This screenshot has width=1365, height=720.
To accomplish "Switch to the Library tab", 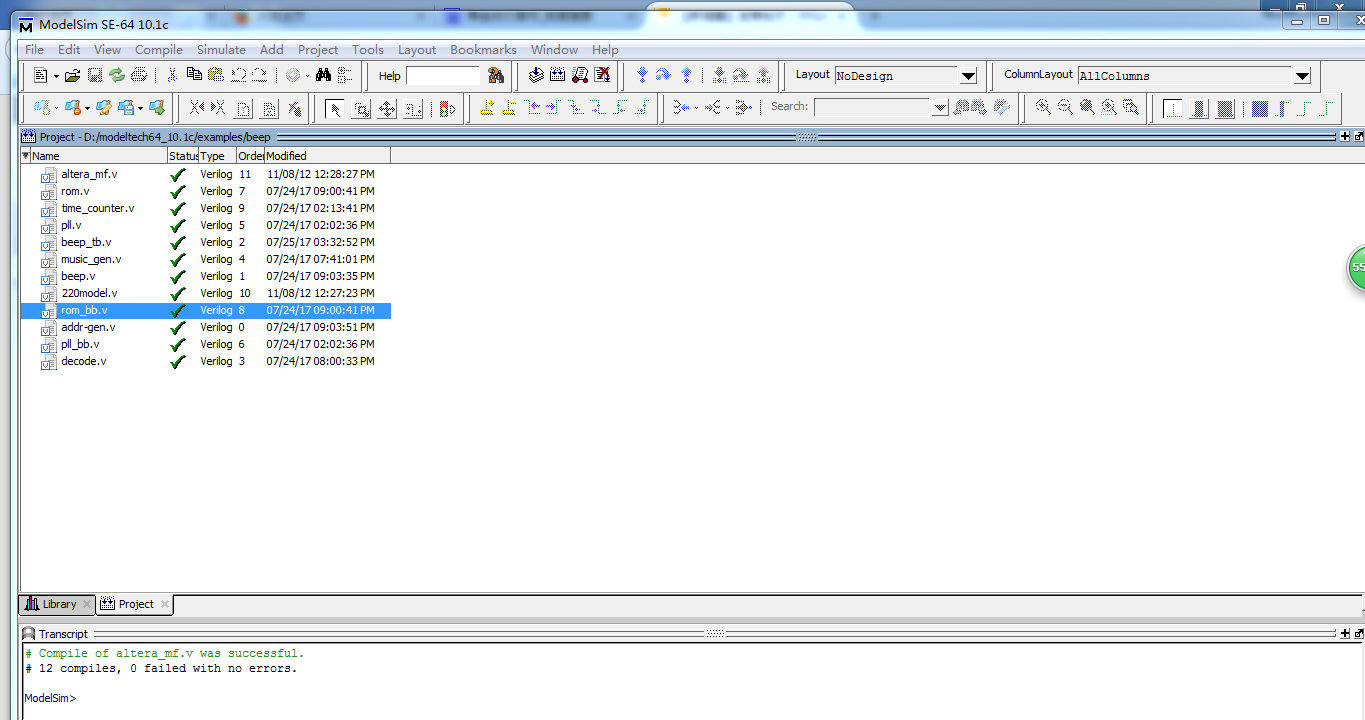I will (x=57, y=604).
